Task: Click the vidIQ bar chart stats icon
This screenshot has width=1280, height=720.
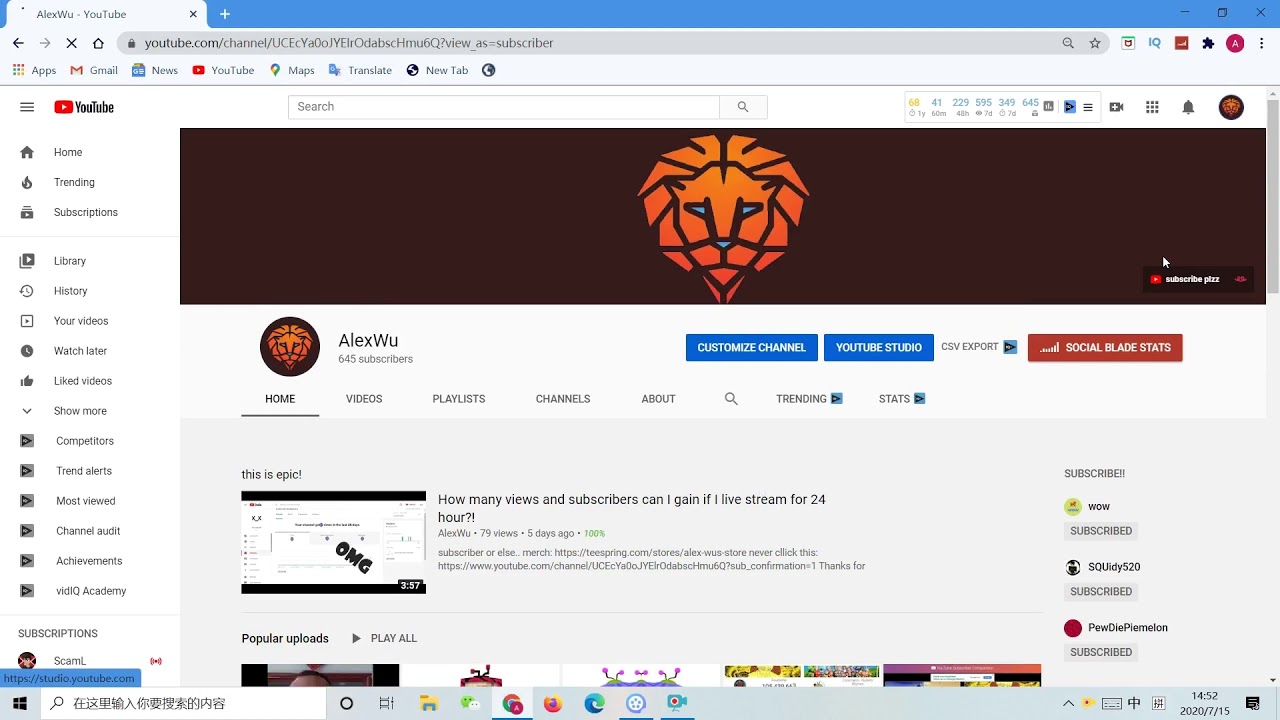Action: click(1048, 106)
